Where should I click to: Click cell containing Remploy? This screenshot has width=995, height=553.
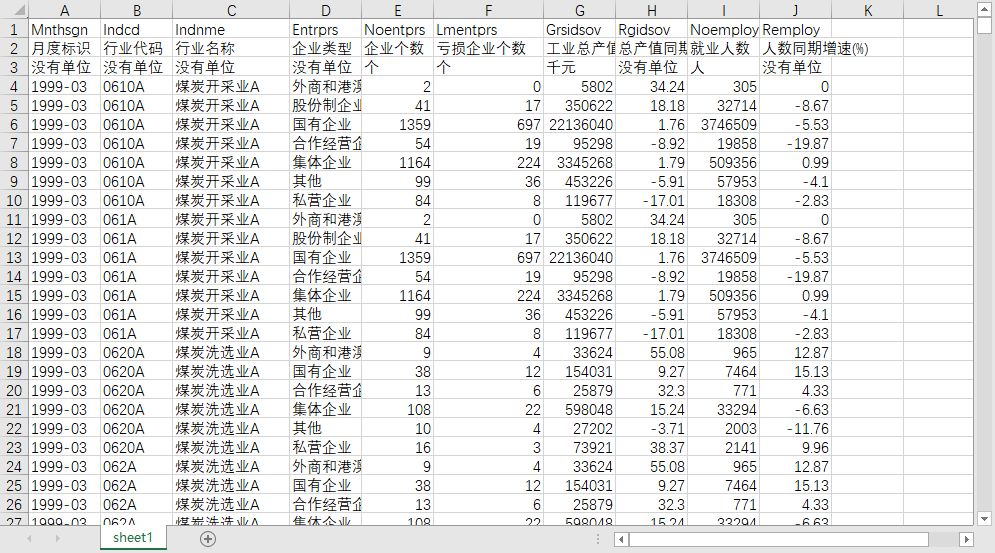pos(795,29)
